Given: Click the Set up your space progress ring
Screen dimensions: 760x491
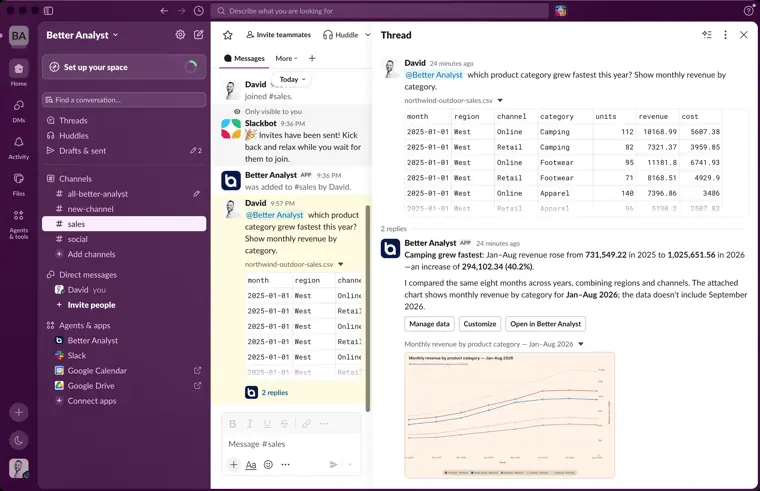Looking at the screenshot, I should tap(191, 67).
